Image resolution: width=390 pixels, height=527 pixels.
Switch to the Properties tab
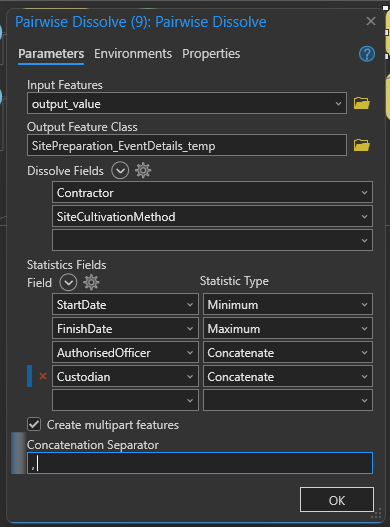pos(211,54)
